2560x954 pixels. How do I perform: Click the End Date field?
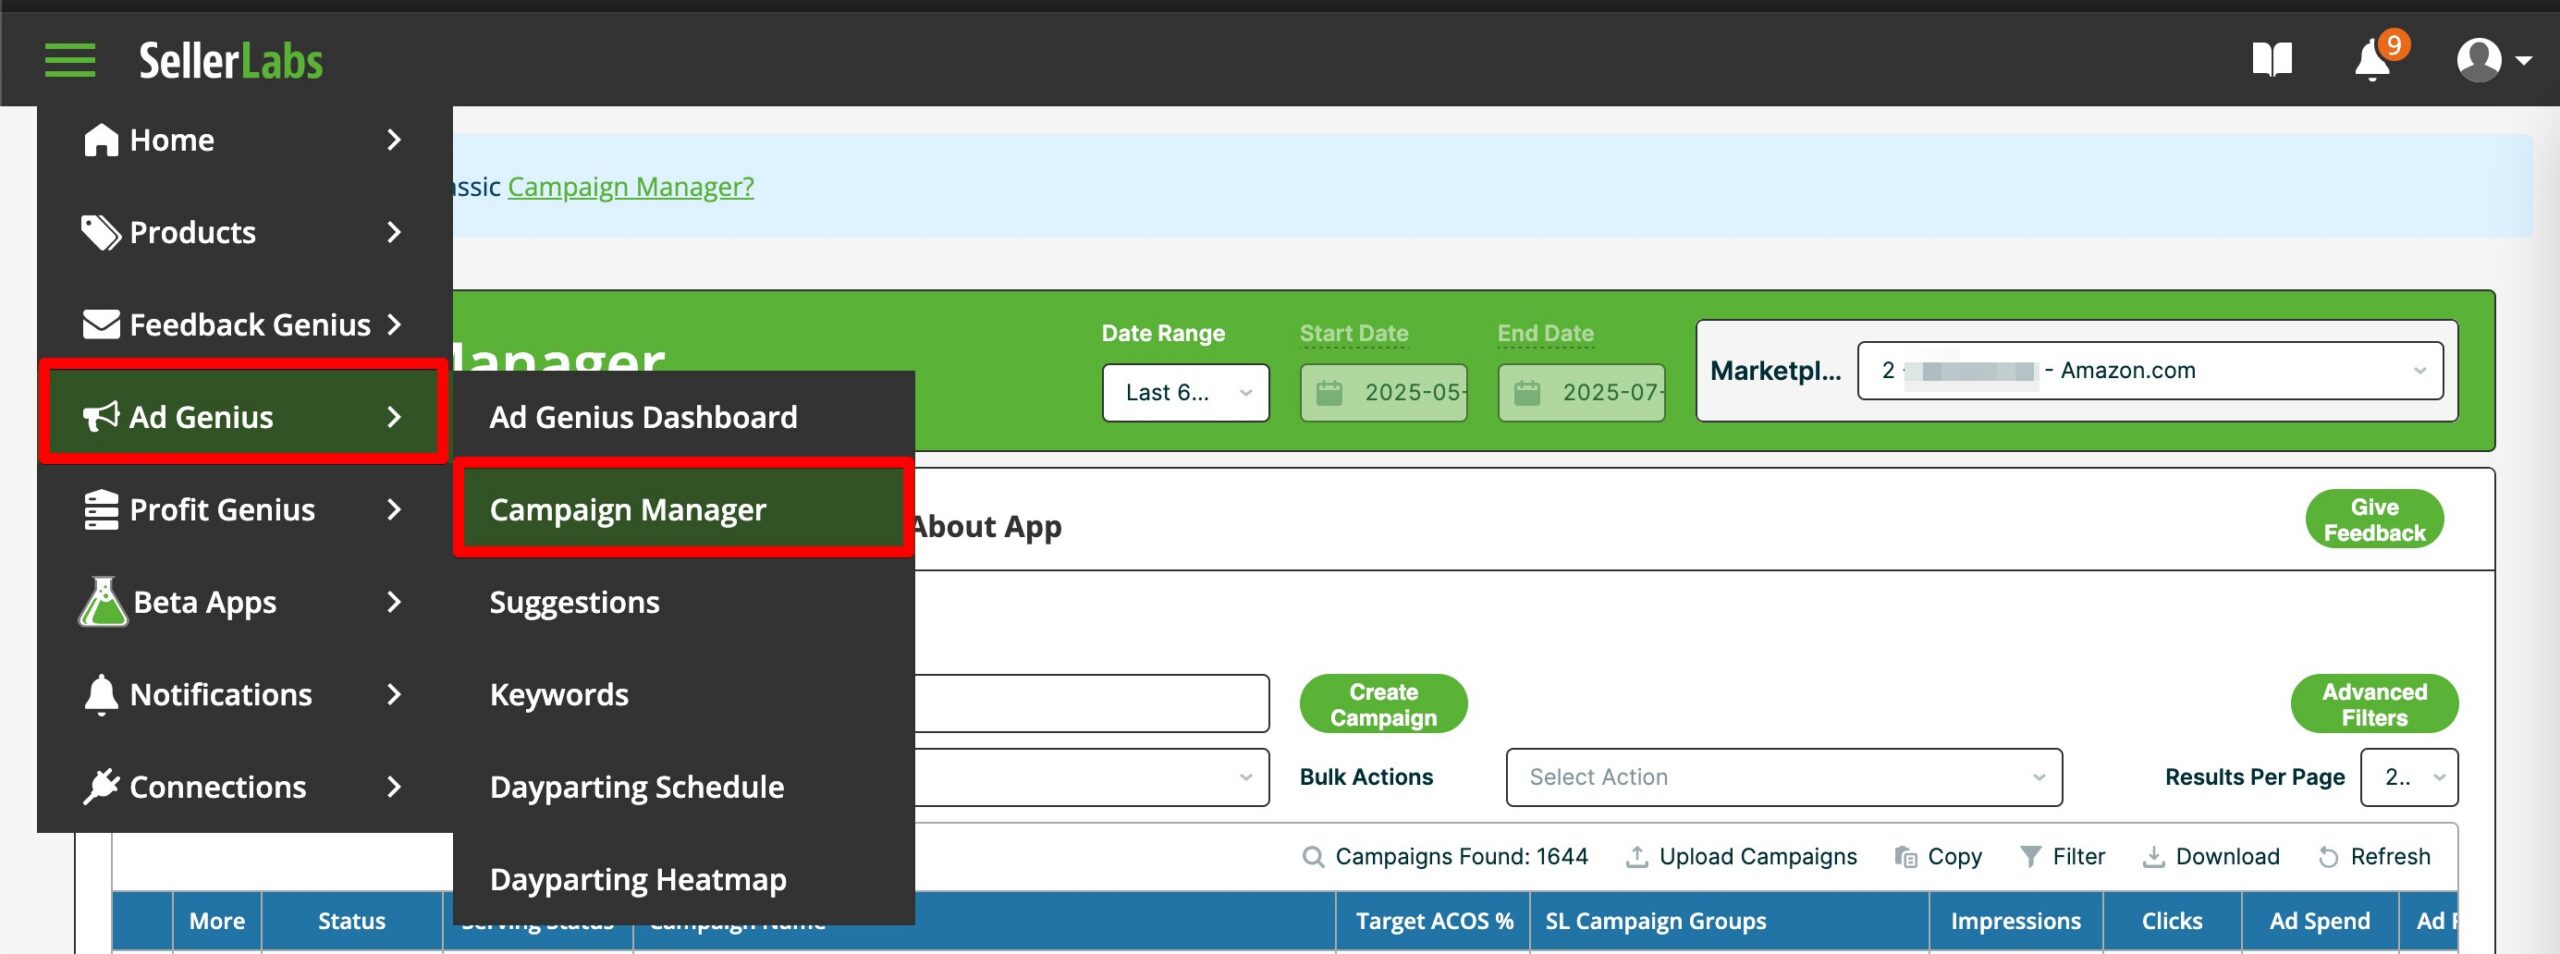pyautogui.click(x=1581, y=393)
